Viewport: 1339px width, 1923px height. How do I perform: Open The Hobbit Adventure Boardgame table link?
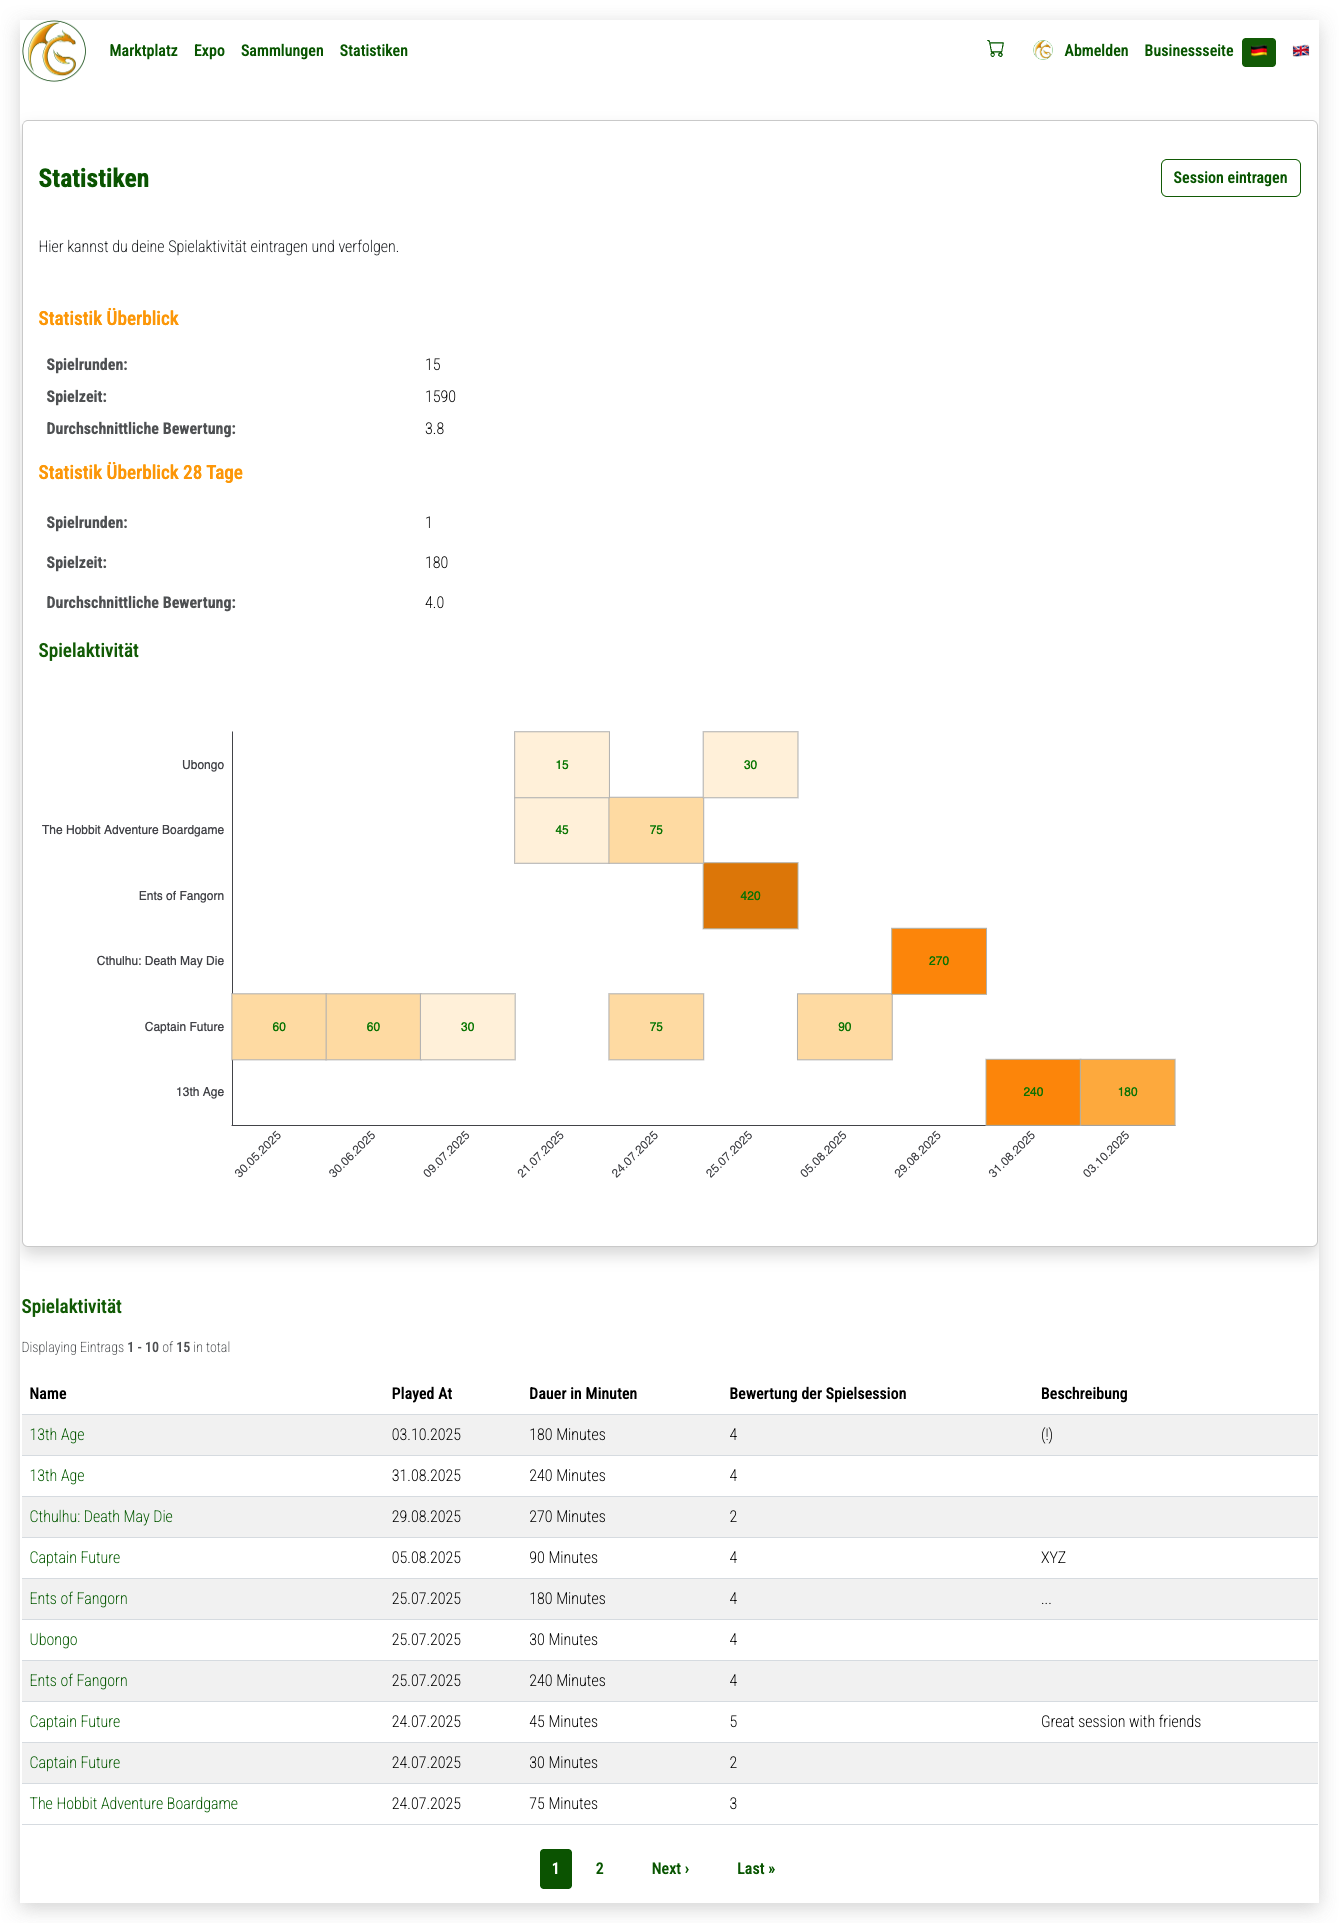click(134, 1804)
